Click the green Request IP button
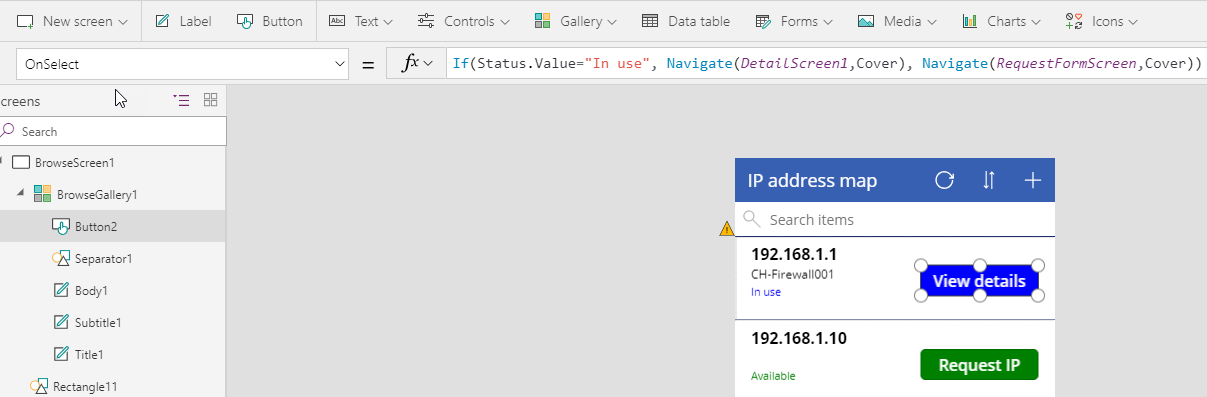This screenshot has width=1207, height=397. pyautogui.click(x=979, y=365)
